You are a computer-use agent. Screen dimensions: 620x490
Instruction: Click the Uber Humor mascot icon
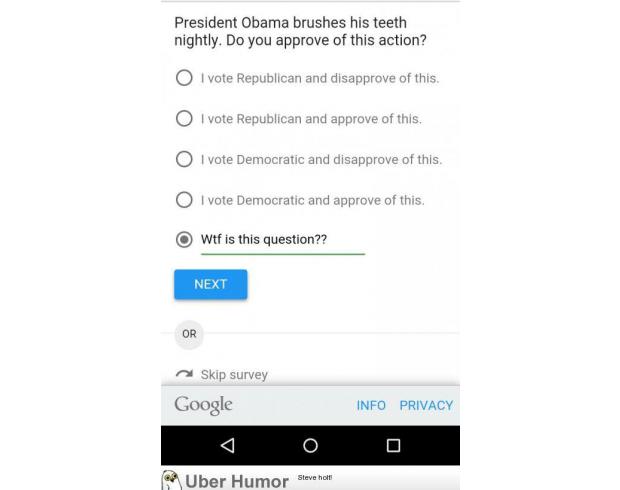point(171,480)
